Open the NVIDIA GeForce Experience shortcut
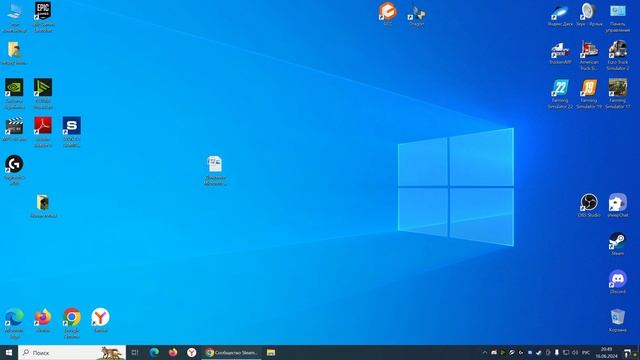 pos(14,93)
